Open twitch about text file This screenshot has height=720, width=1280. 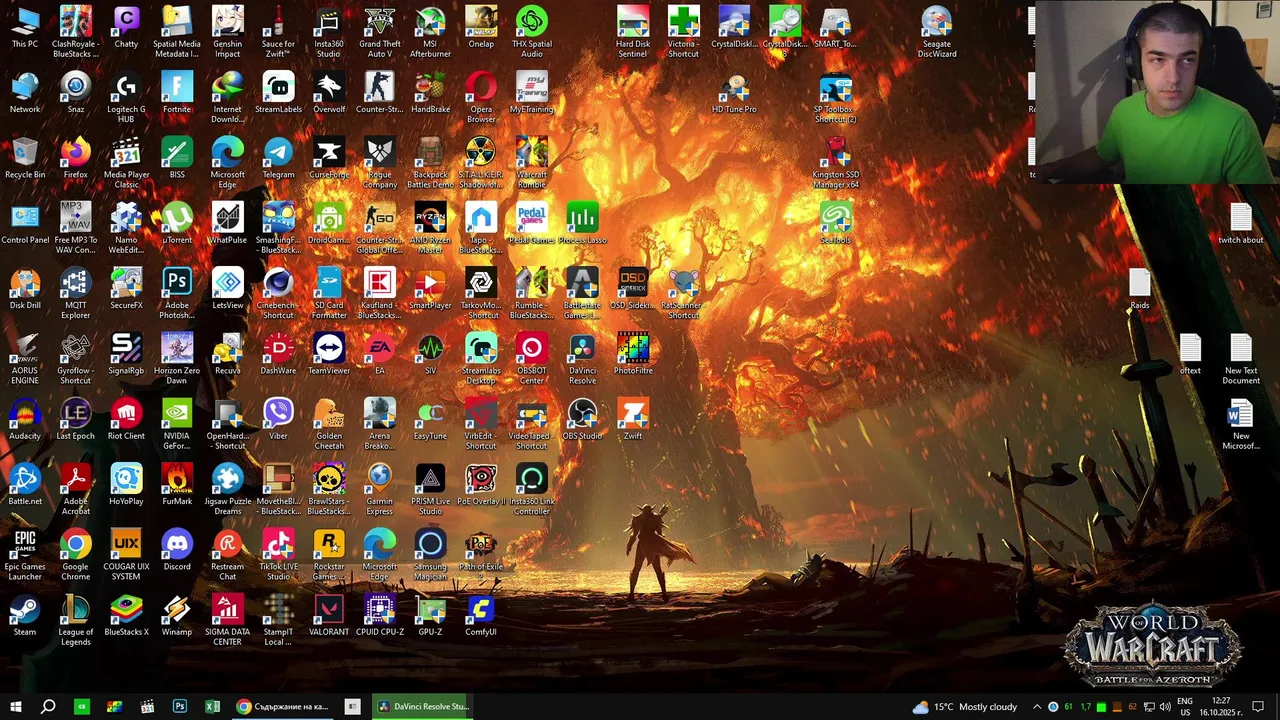[1240, 224]
